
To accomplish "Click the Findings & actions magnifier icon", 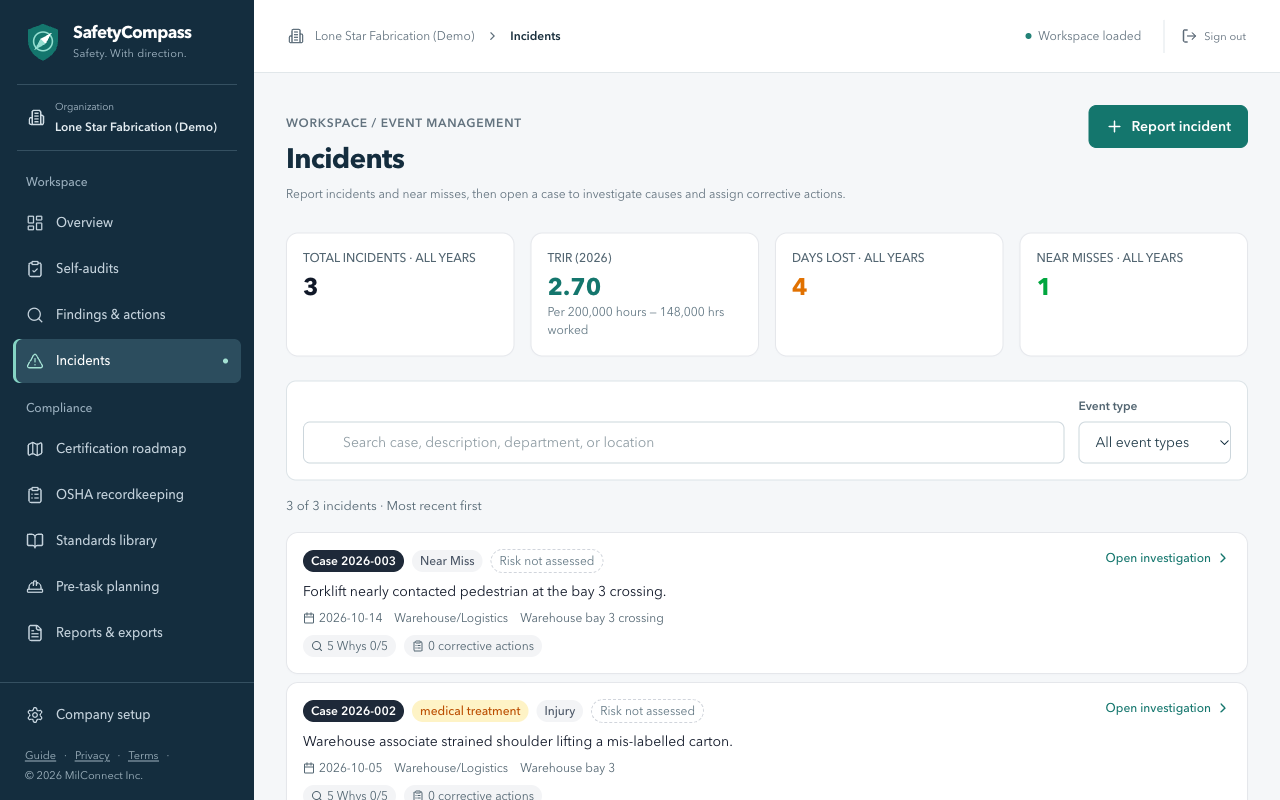I will coord(35,315).
